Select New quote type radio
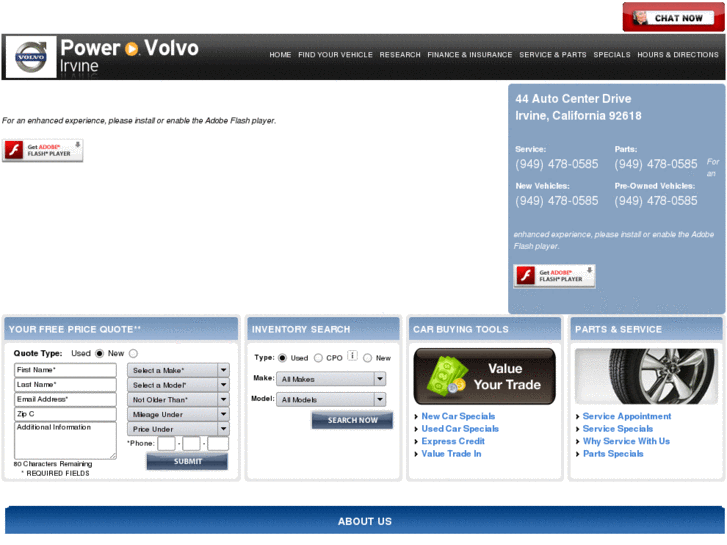Image resolution: width=727 pixels, height=545 pixels. (134, 353)
